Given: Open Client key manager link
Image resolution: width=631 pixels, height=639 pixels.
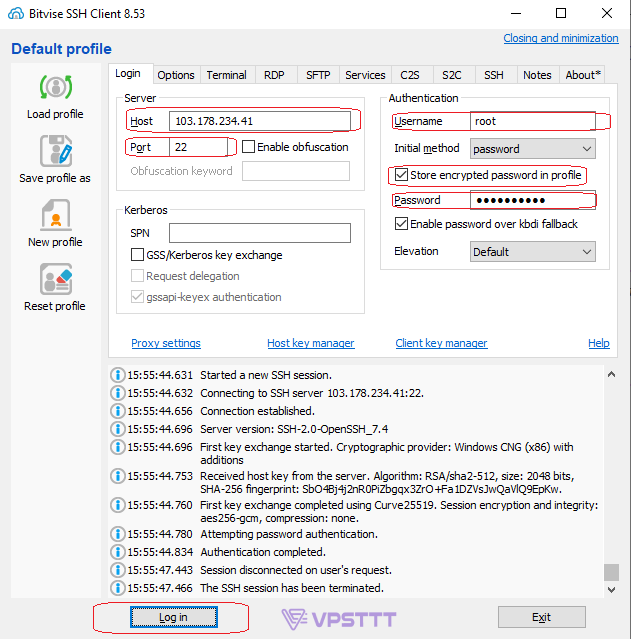Looking at the screenshot, I should (x=441, y=343).
